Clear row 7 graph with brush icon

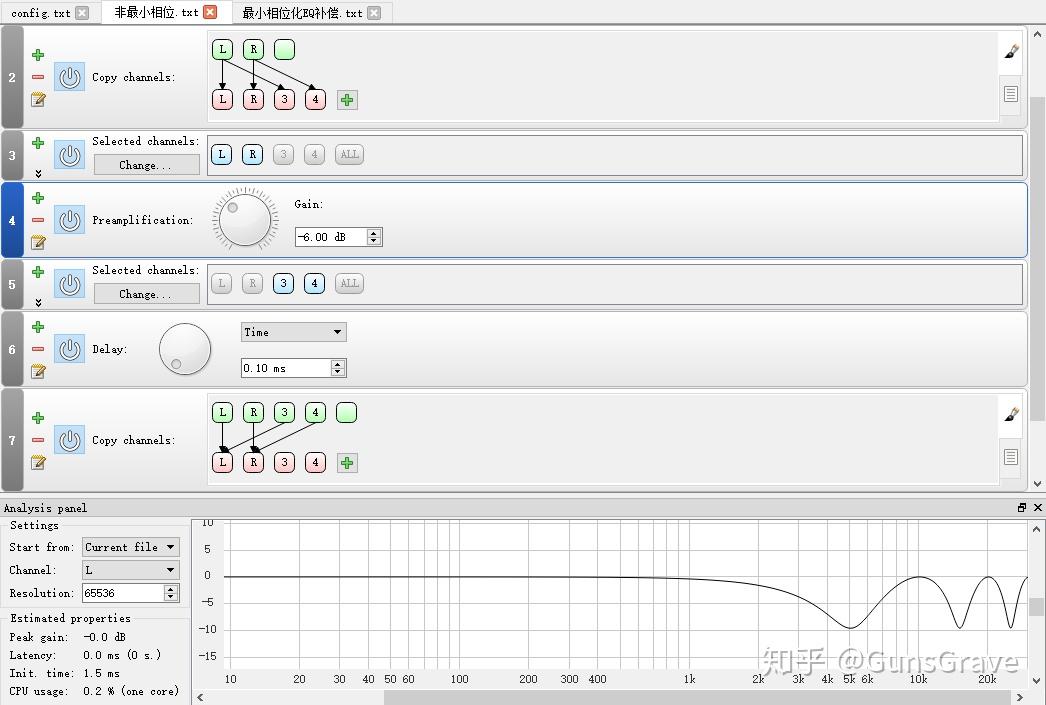pyautogui.click(x=1011, y=414)
